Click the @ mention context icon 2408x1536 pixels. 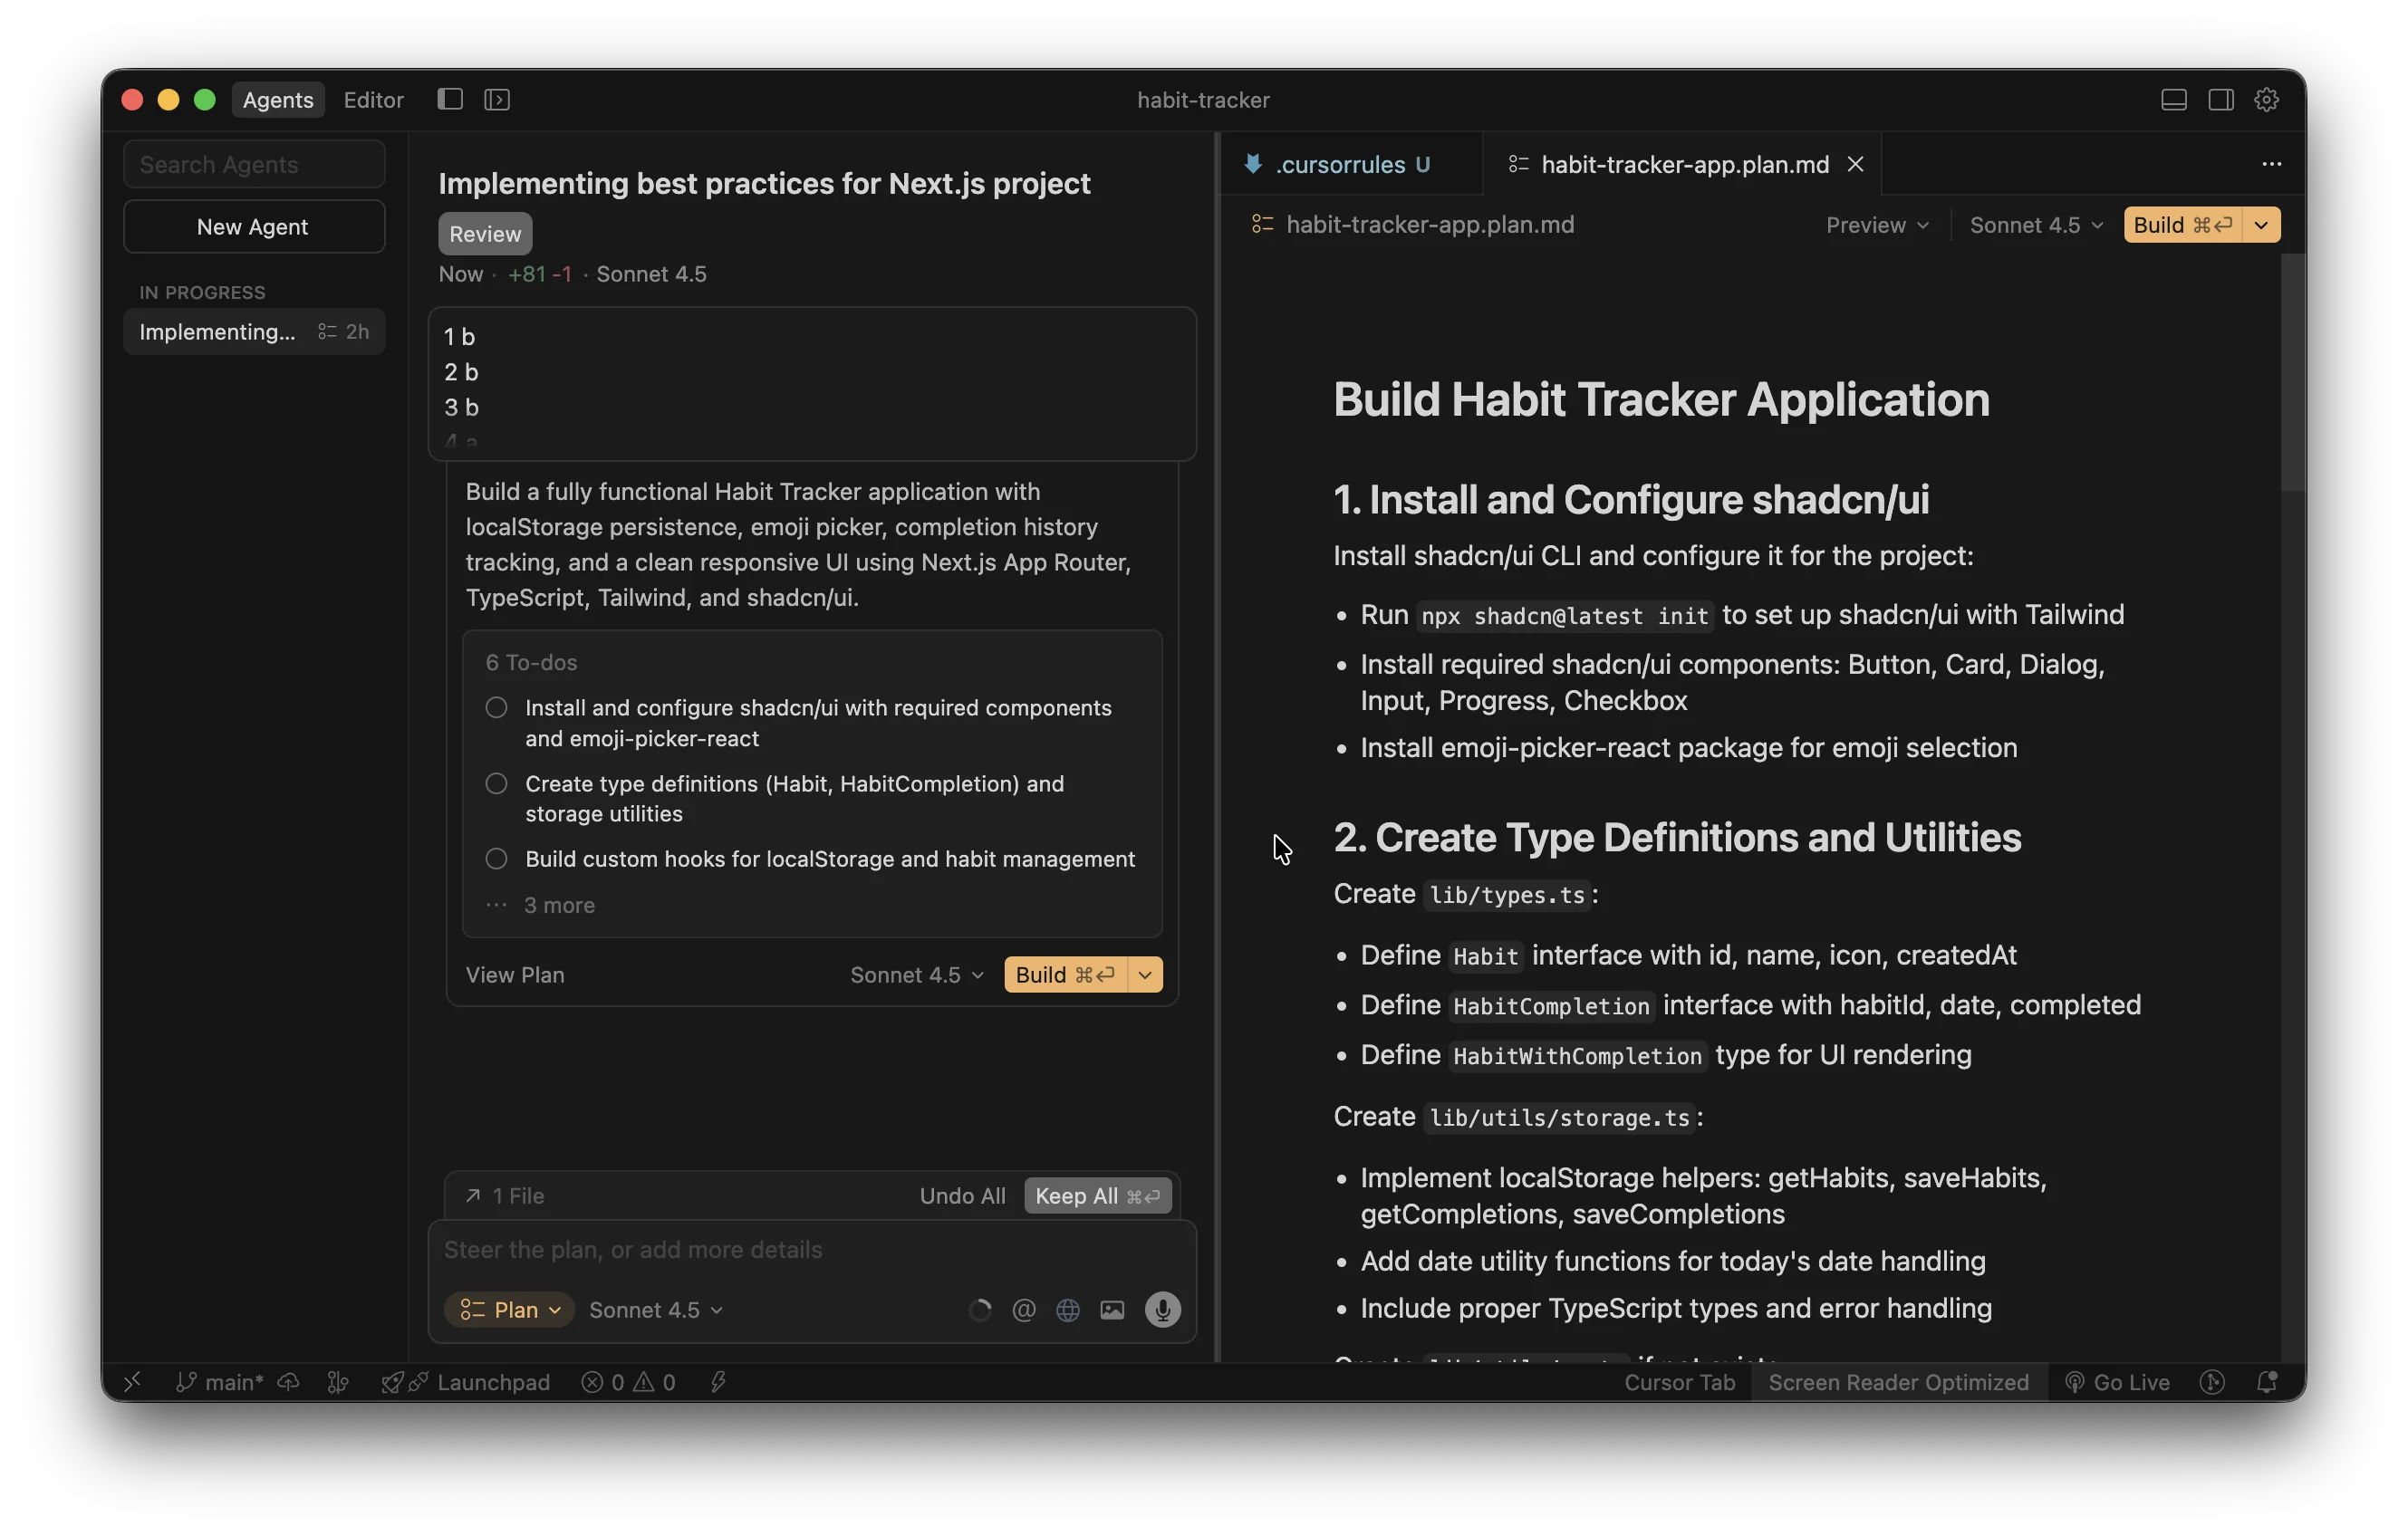[1023, 1310]
